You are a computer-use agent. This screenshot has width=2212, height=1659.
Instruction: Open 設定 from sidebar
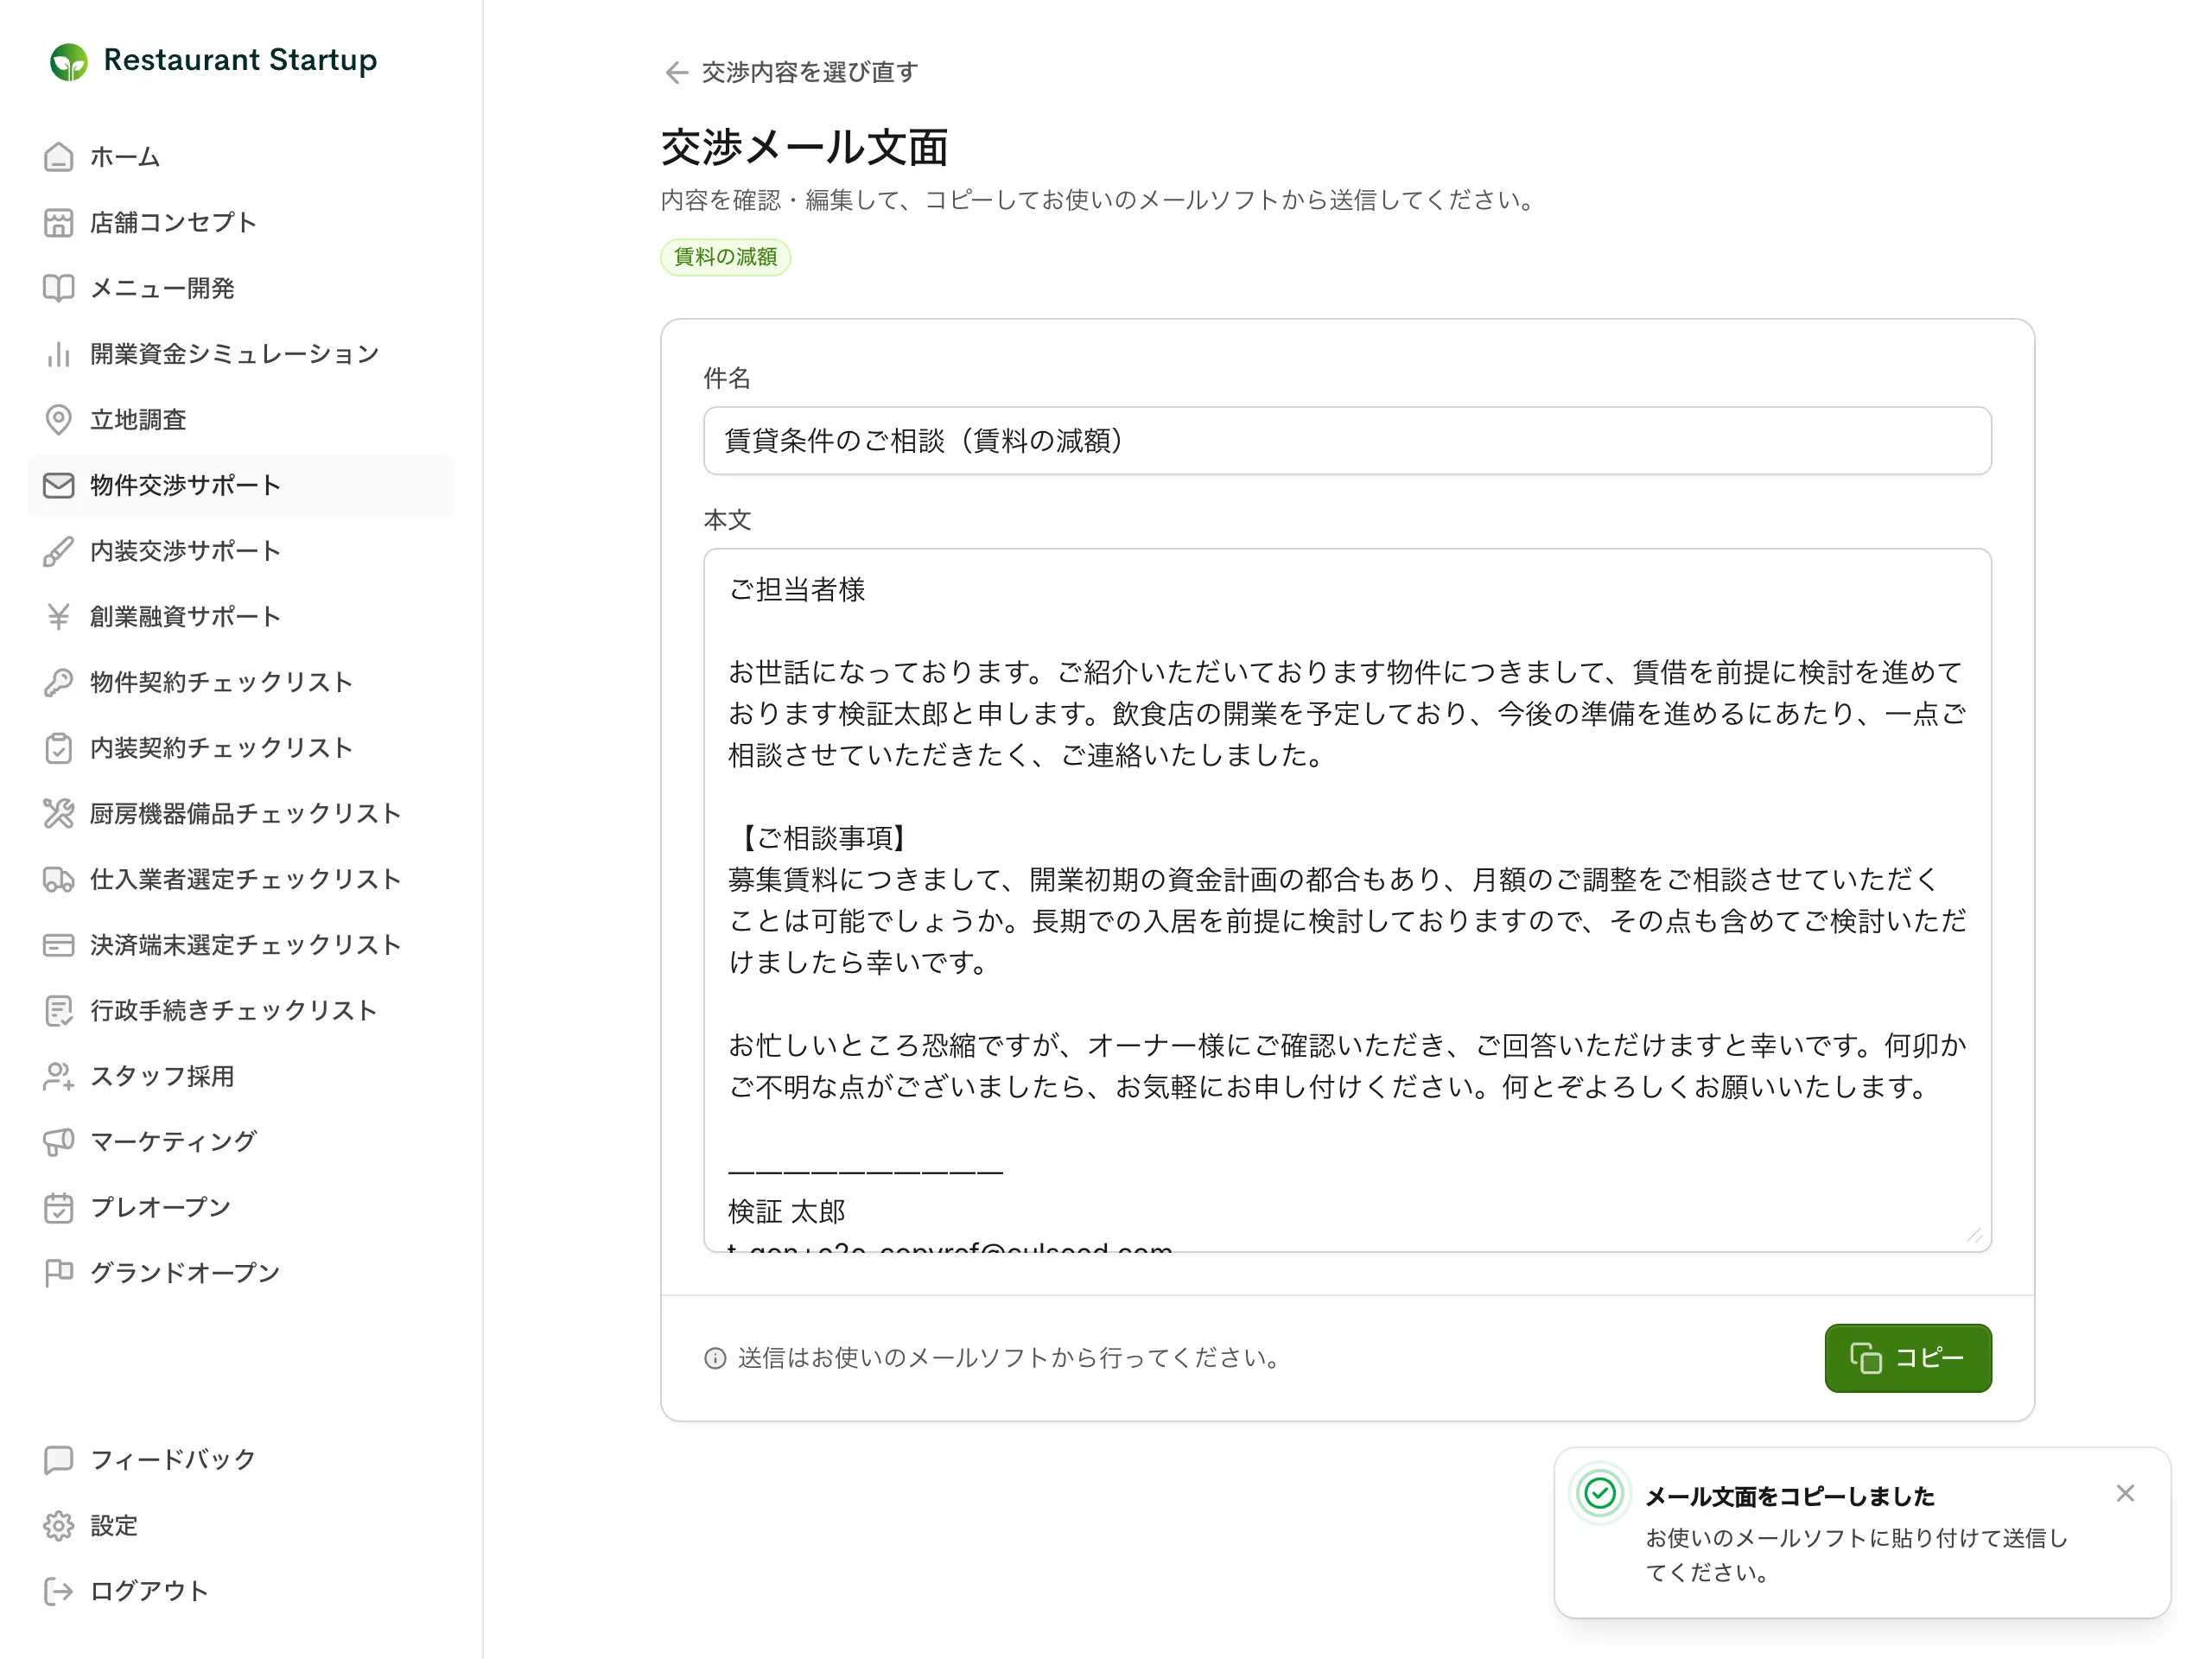tap(241, 1526)
